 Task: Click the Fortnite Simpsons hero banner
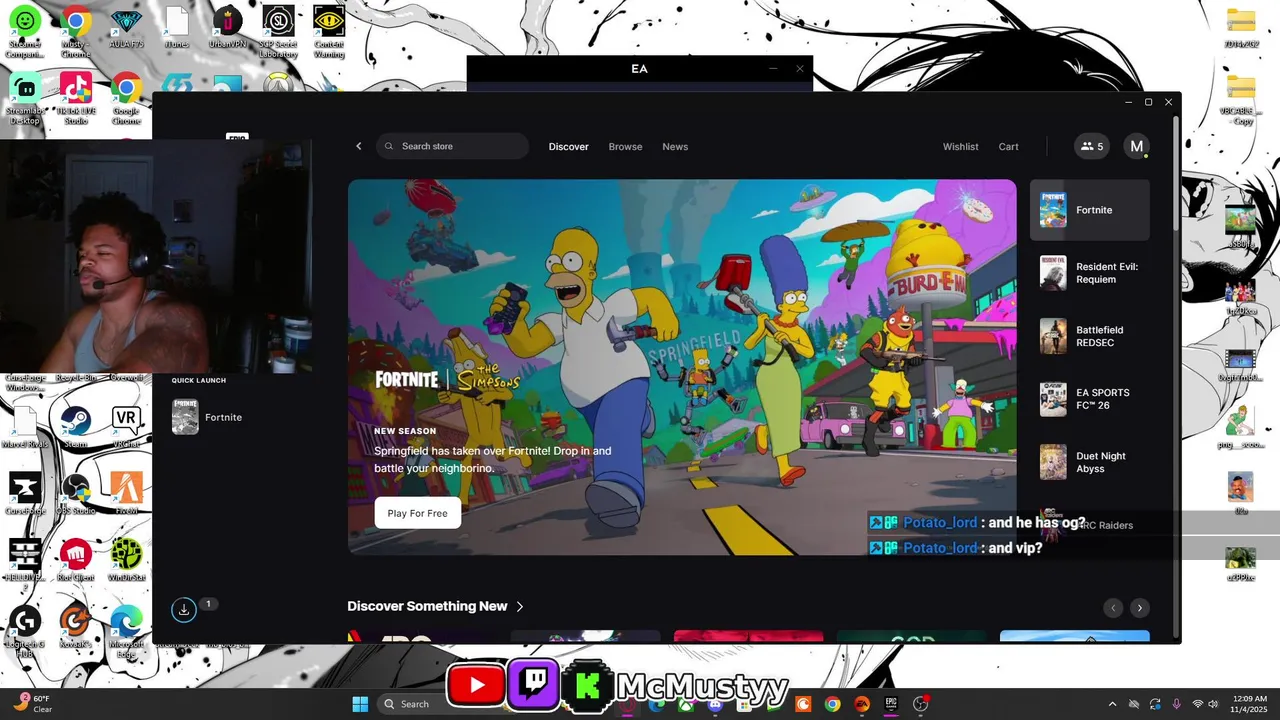[682, 367]
